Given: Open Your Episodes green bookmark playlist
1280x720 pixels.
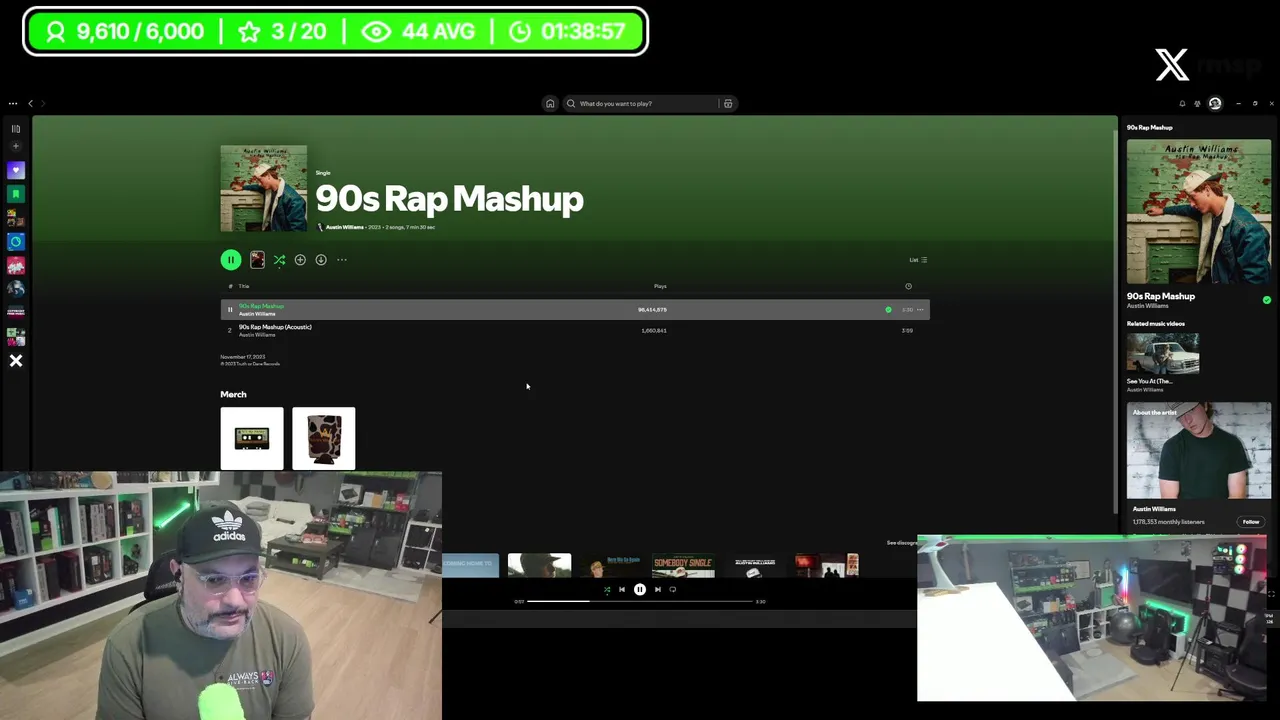Looking at the screenshot, I should [16, 194].
